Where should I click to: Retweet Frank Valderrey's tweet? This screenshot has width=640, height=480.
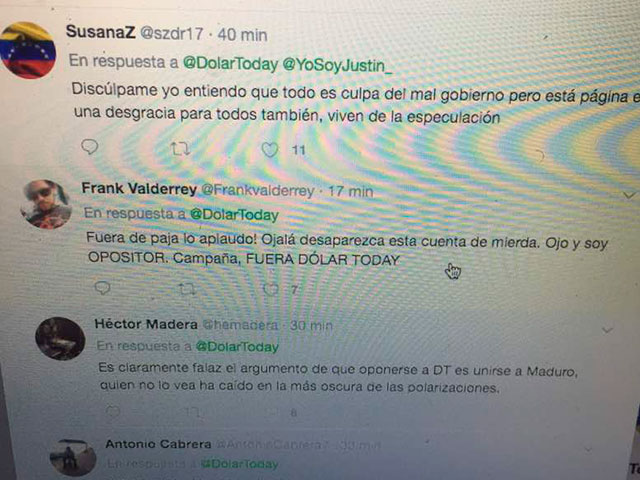(x=187, y=289)
